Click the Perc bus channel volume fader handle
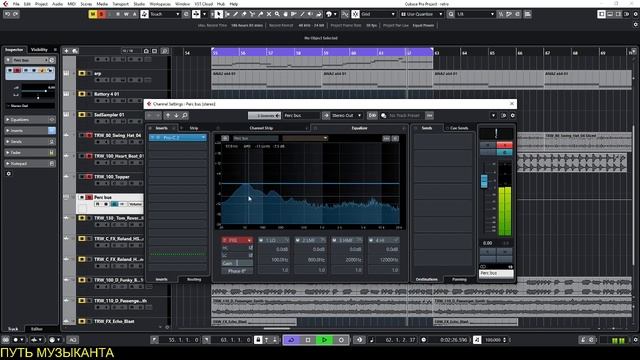 coord(484,181)
